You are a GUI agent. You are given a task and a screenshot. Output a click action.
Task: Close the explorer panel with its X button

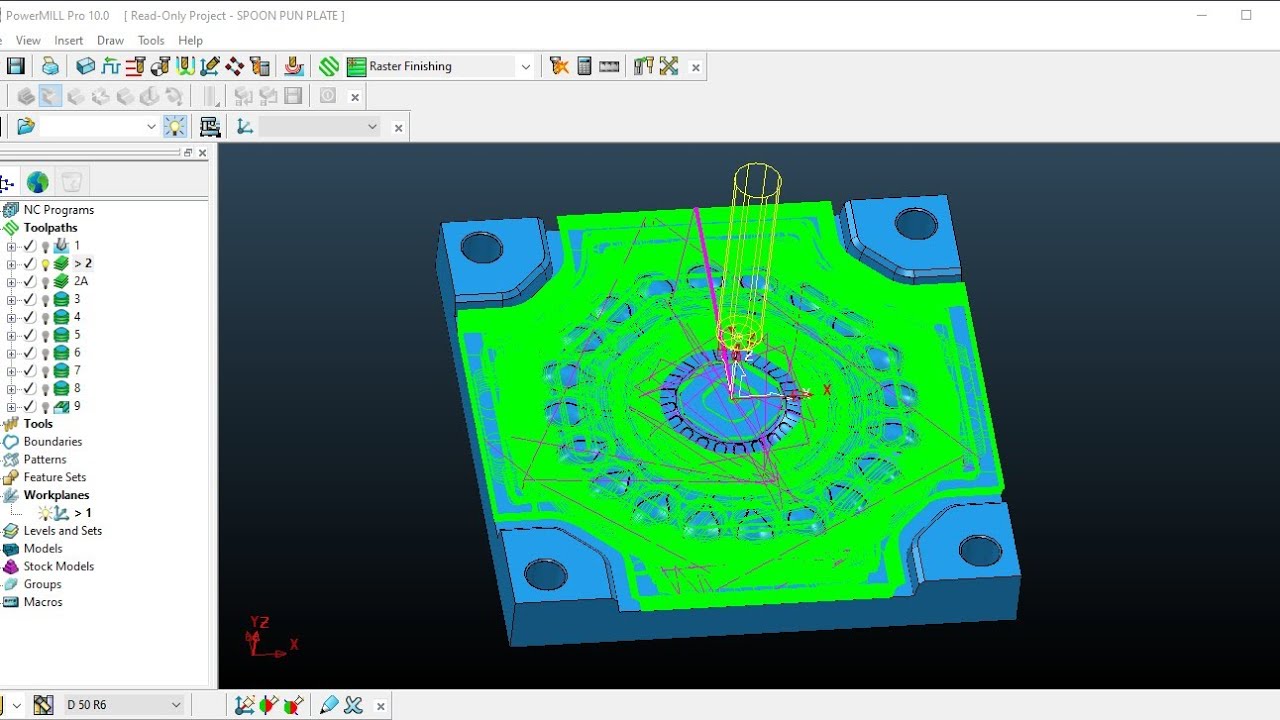click(x=202, y=153)
